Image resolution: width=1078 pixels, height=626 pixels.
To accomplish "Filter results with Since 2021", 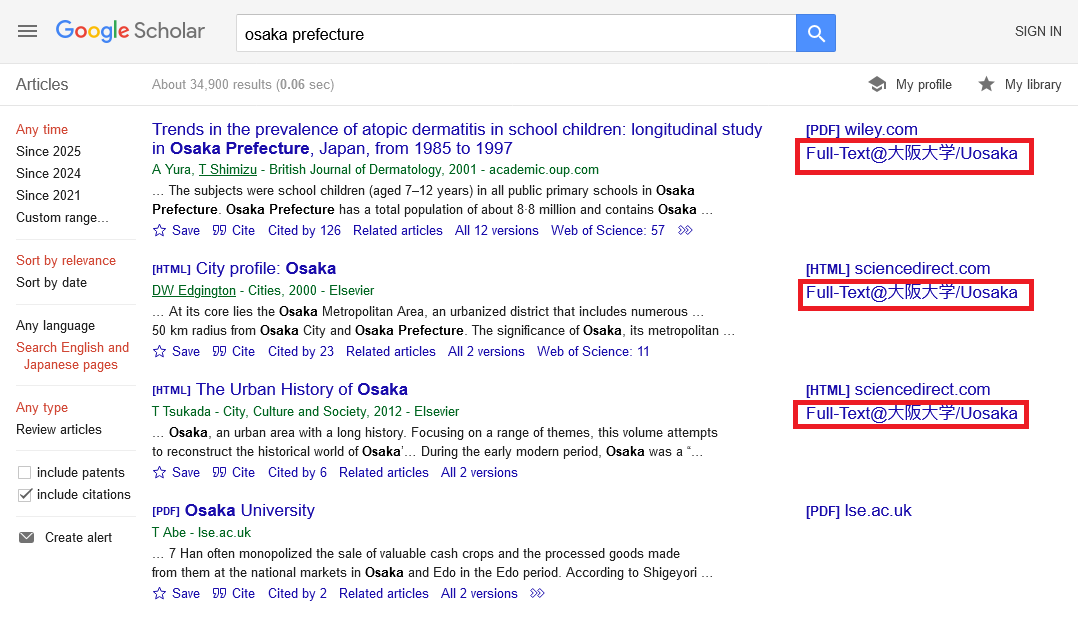I will (48, 195).
